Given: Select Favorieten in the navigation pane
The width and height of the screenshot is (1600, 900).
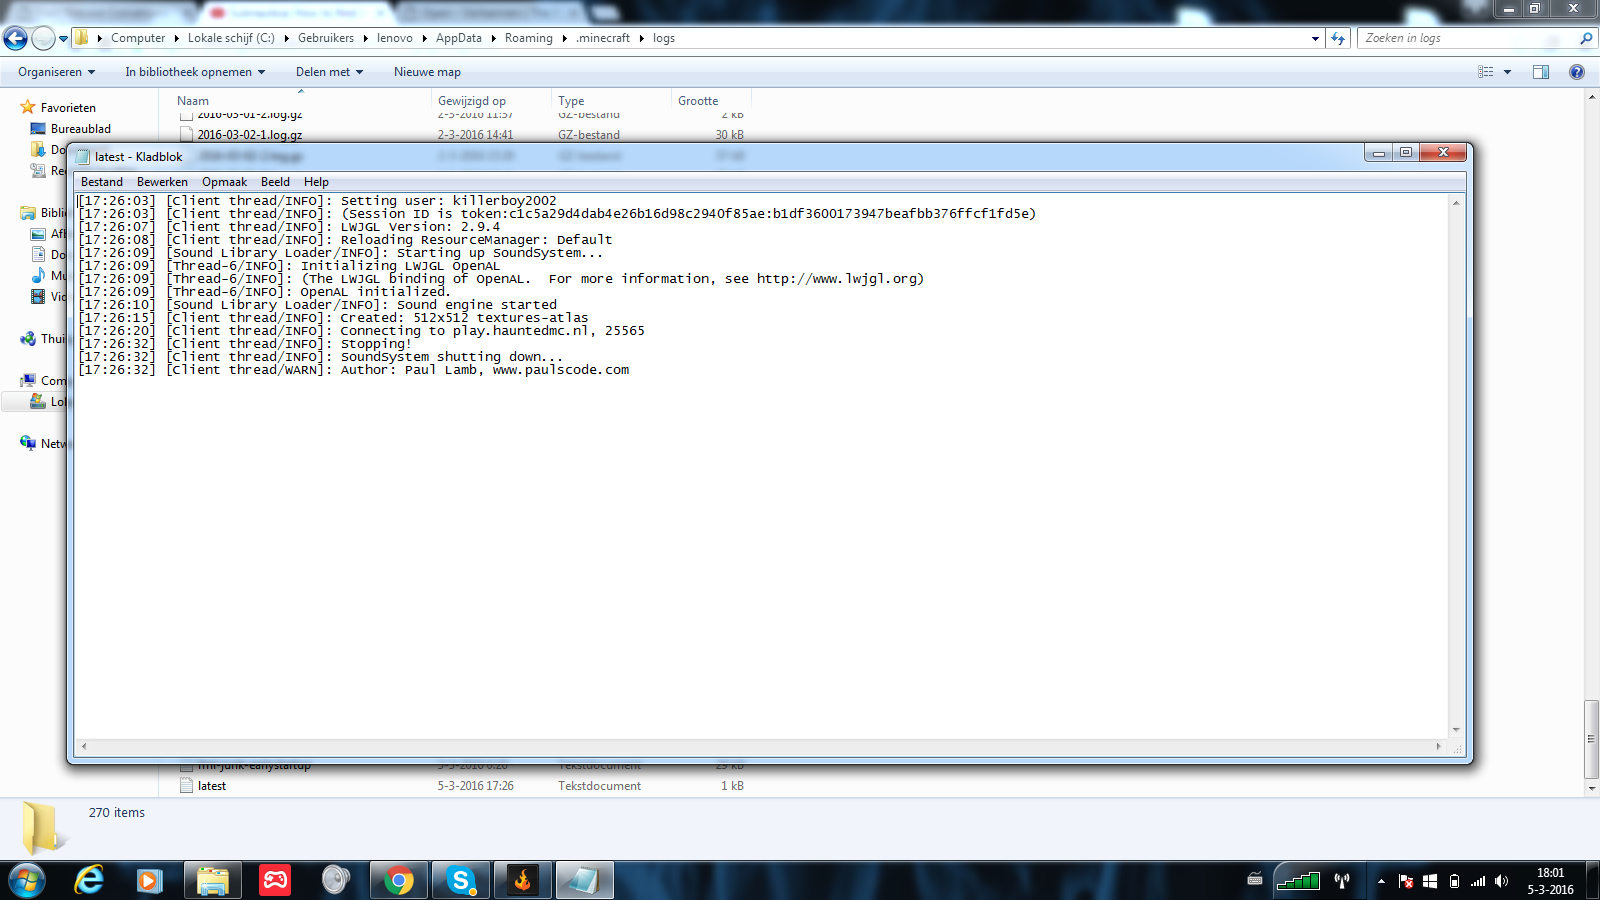Looking at the screenshot, I should [68, 108].
